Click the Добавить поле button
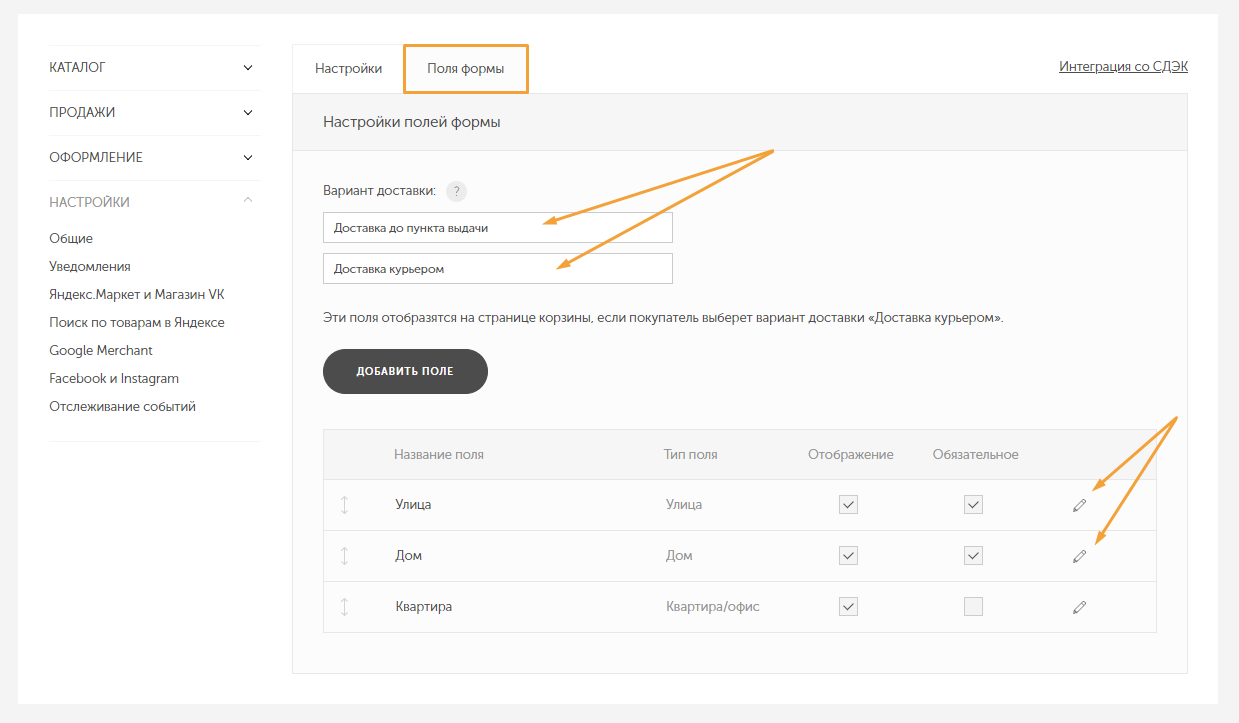 (405, 371)
